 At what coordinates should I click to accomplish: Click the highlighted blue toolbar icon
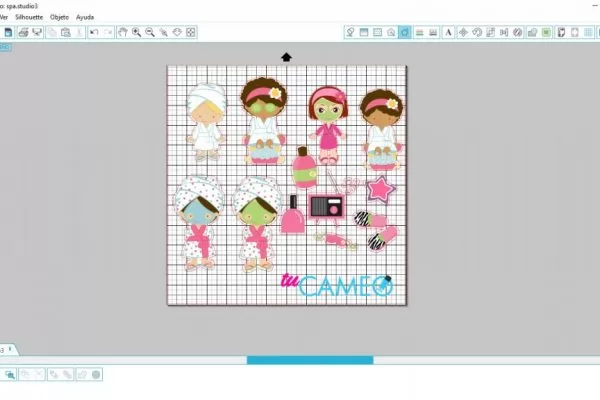[x=404, y=33]
